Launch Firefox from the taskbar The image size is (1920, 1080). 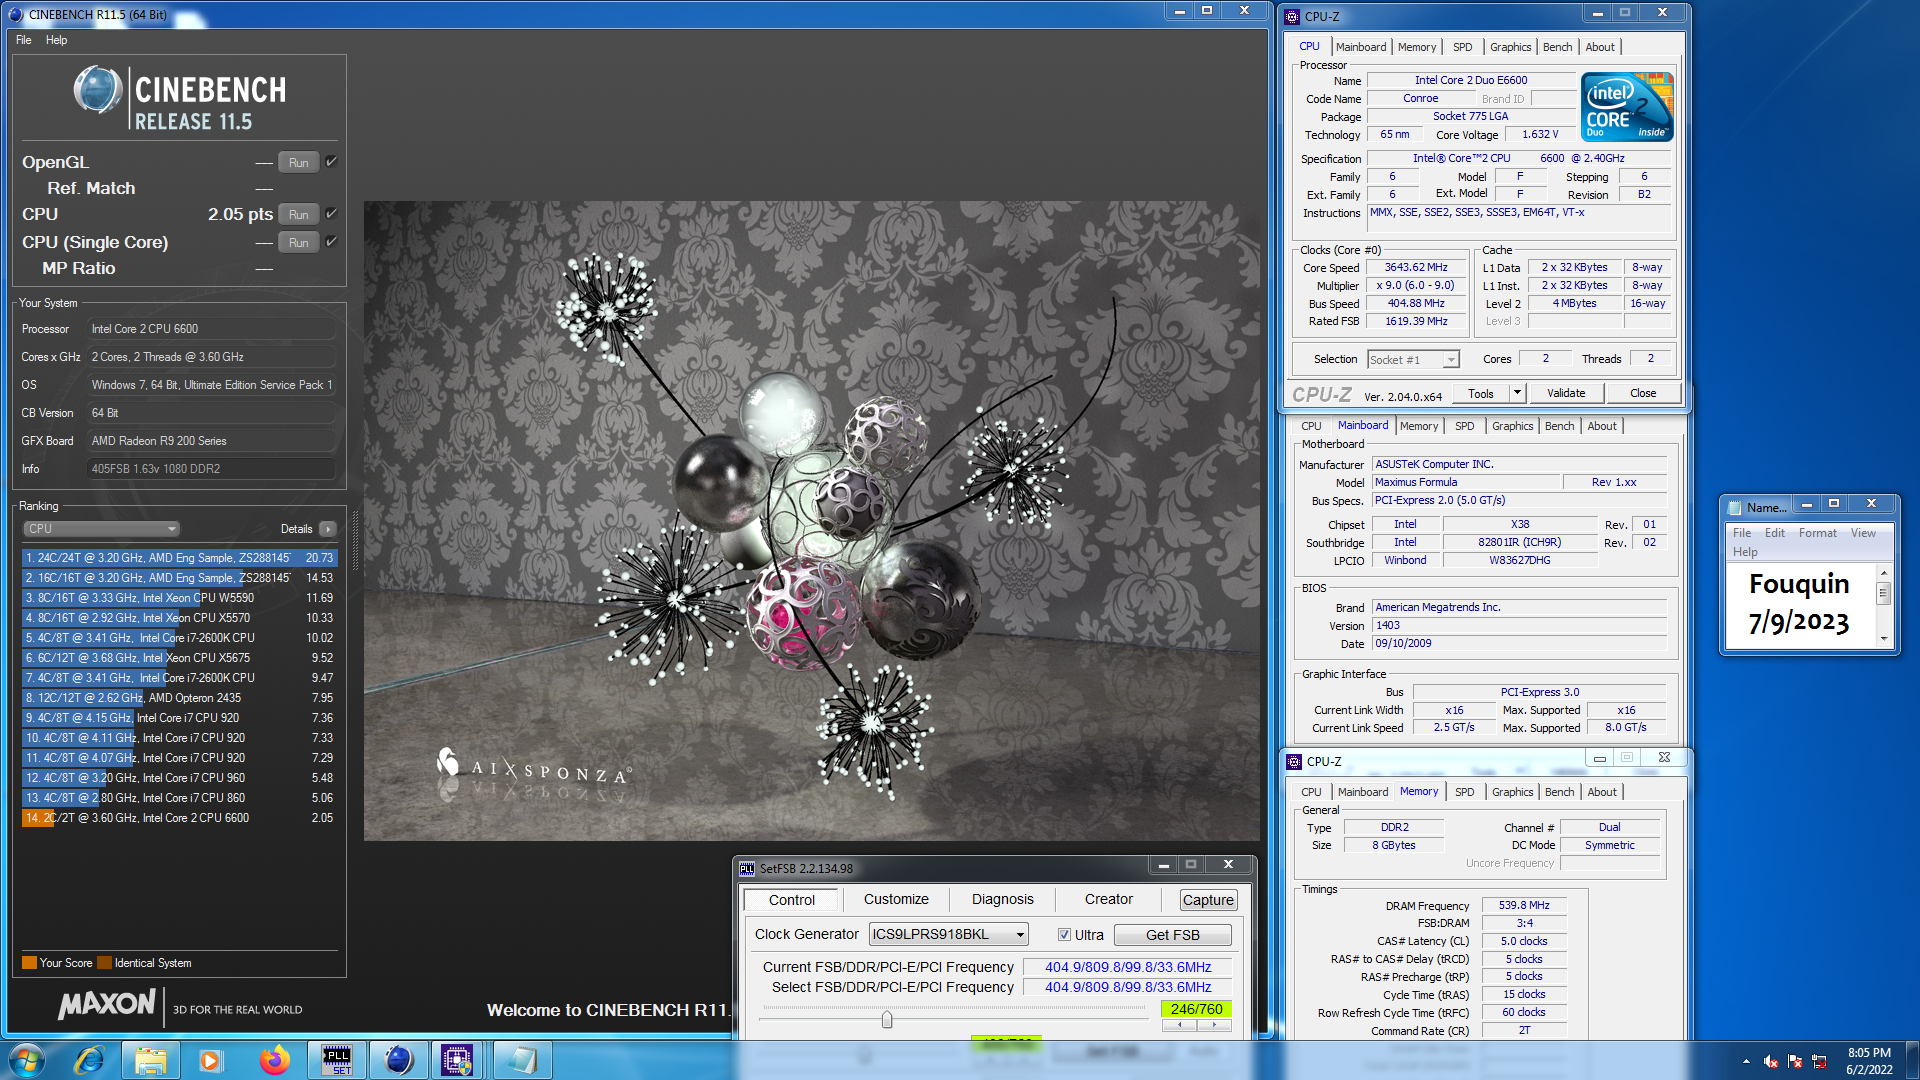click(274, 1060)
